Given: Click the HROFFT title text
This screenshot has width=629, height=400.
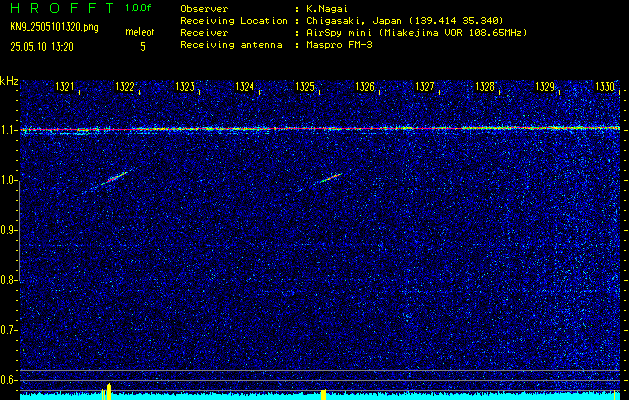Looking at the screenshot, I should 62,8.
